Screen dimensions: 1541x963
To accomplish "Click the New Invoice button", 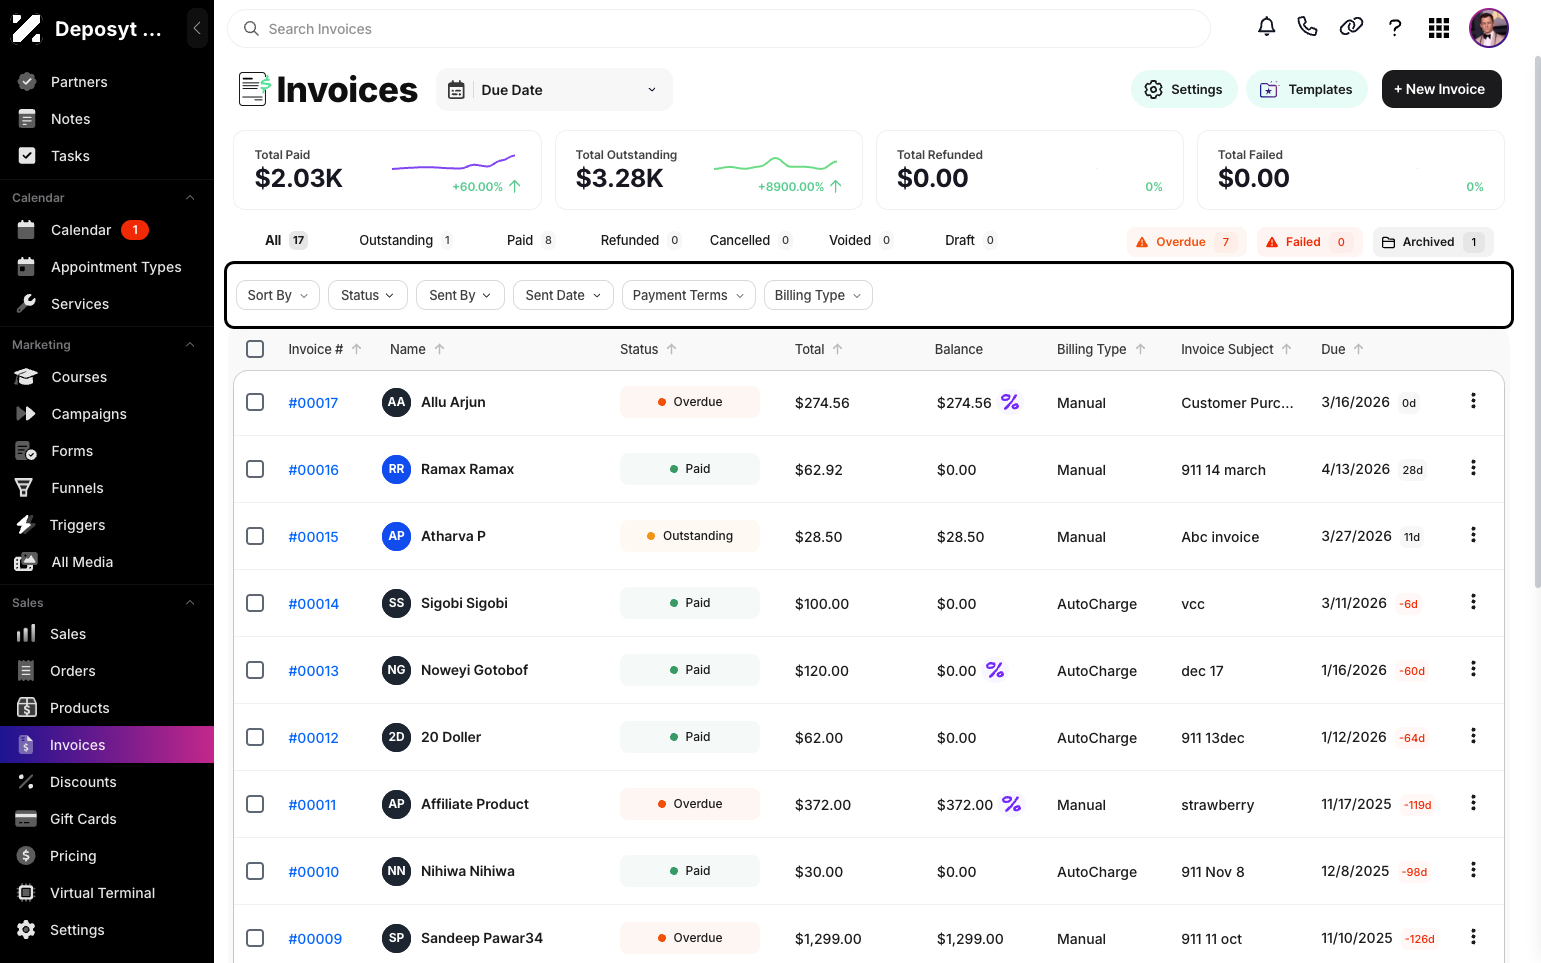I will 1441,89.
